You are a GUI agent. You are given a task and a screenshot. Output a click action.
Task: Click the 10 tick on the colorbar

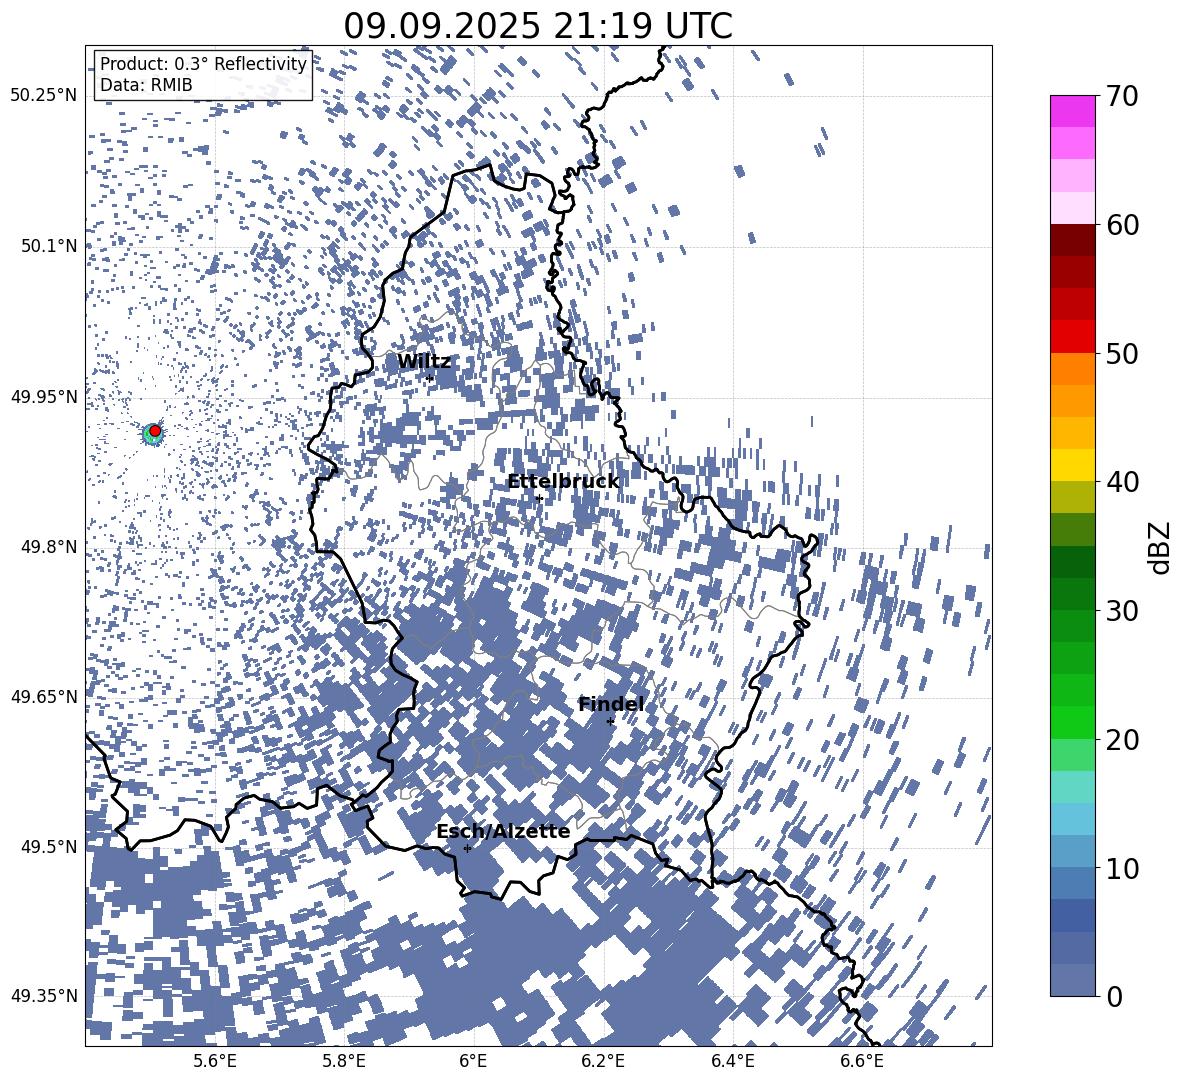(x=1122, y=868)
